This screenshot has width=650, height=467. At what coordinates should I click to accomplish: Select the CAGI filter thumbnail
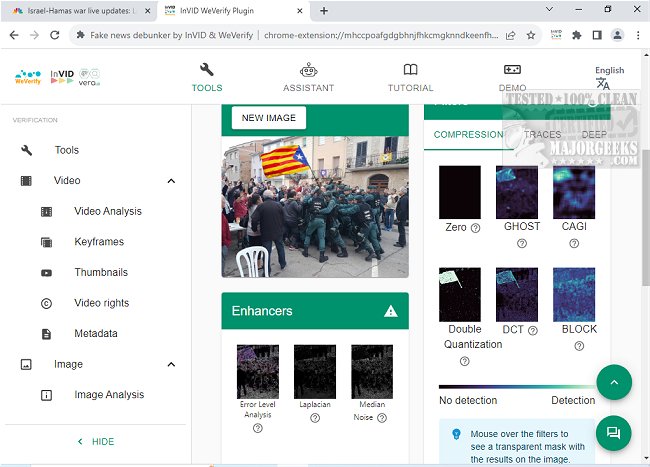click(x=574, y=192)
